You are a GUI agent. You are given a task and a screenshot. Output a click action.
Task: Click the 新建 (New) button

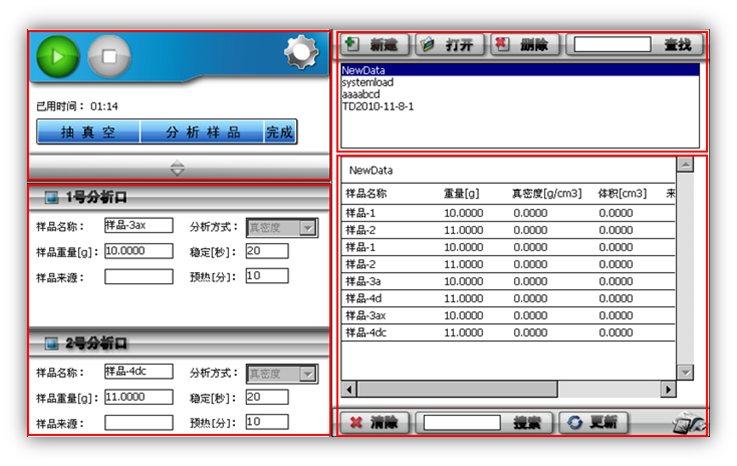372,45
